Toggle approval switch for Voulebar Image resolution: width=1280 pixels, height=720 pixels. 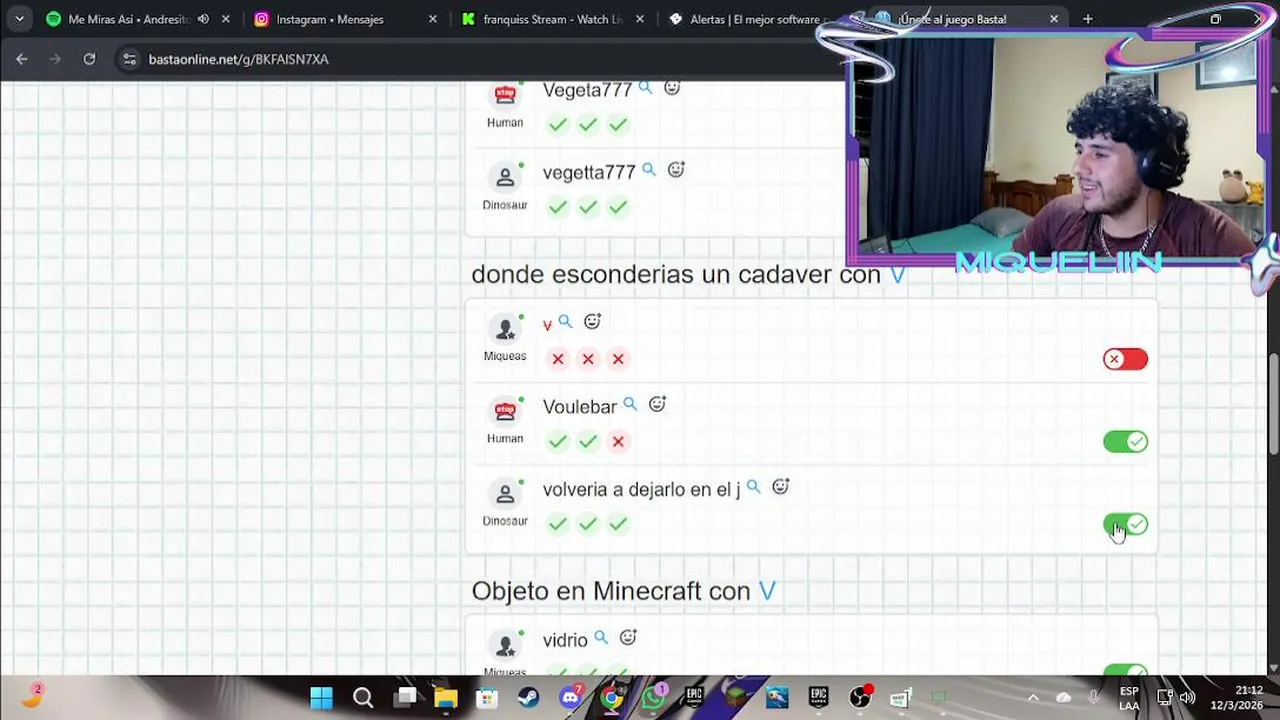coord(1125,441)
